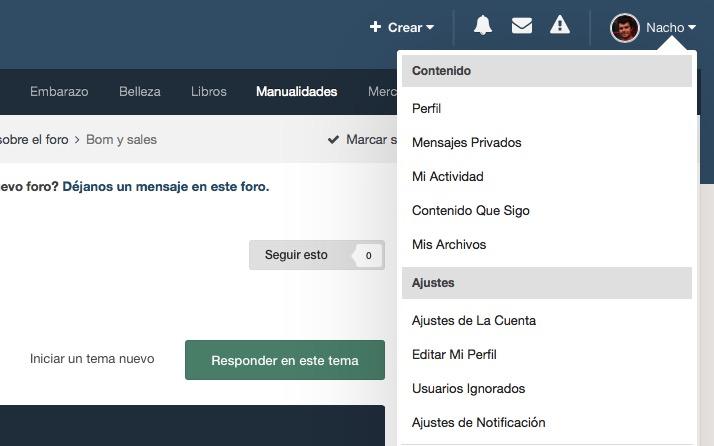Click Iniciar un tema nuevo link

[x=92, y=359]
